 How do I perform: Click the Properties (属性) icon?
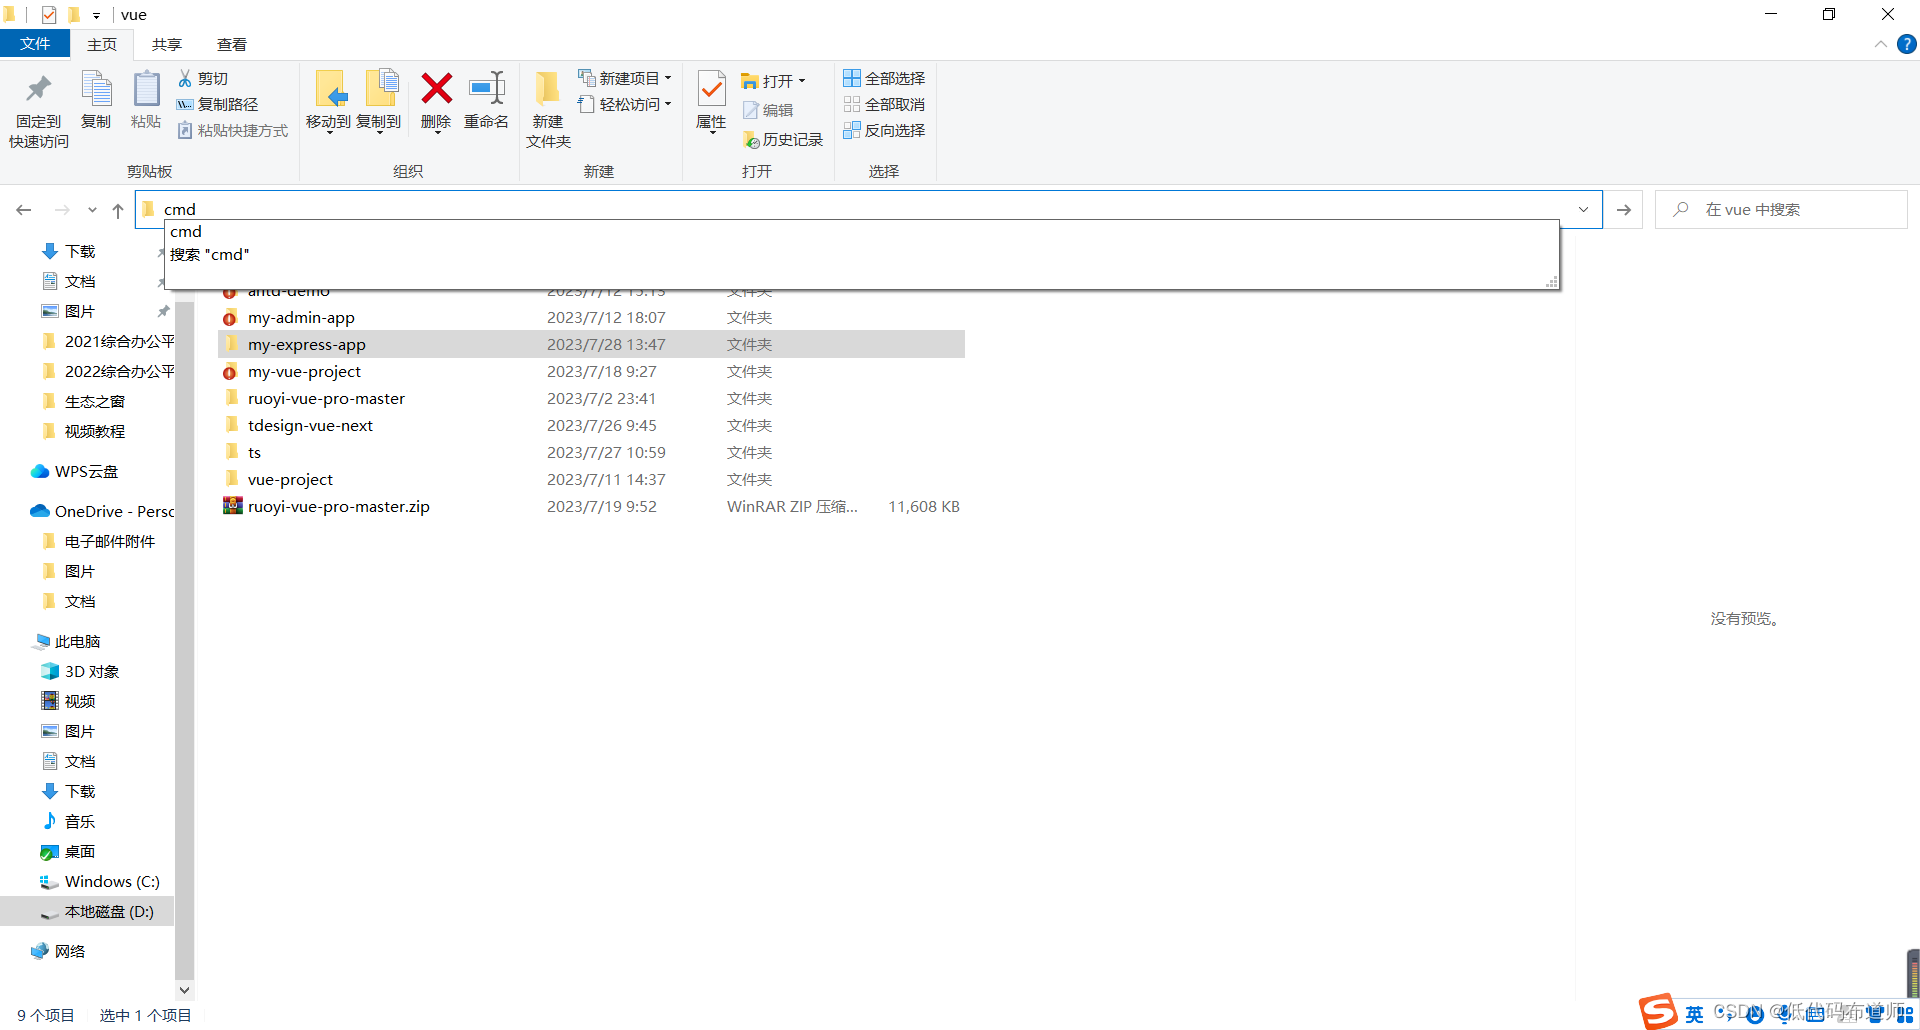click(x=711, y=90)
